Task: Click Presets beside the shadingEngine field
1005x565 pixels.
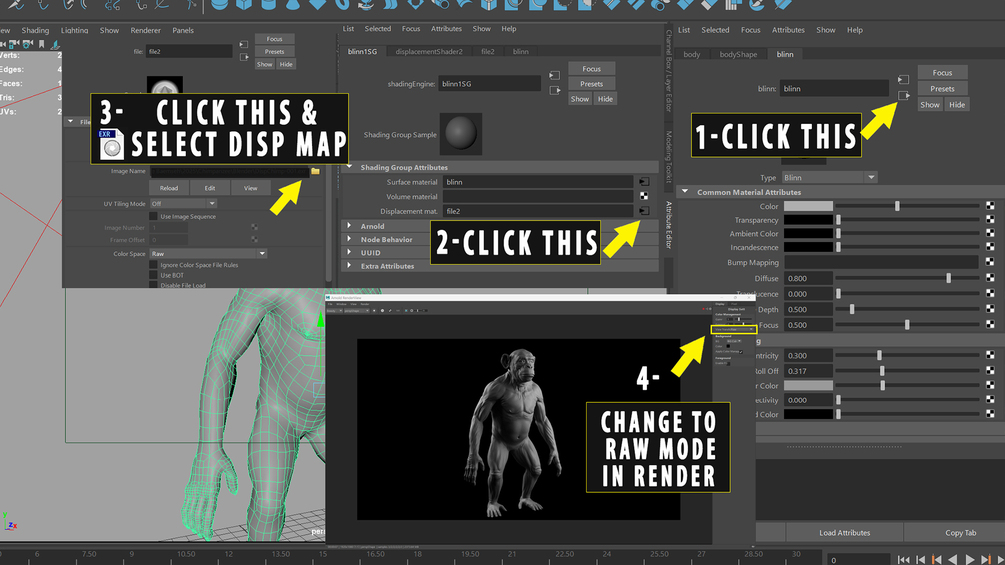Action: (x=592, y=83)
